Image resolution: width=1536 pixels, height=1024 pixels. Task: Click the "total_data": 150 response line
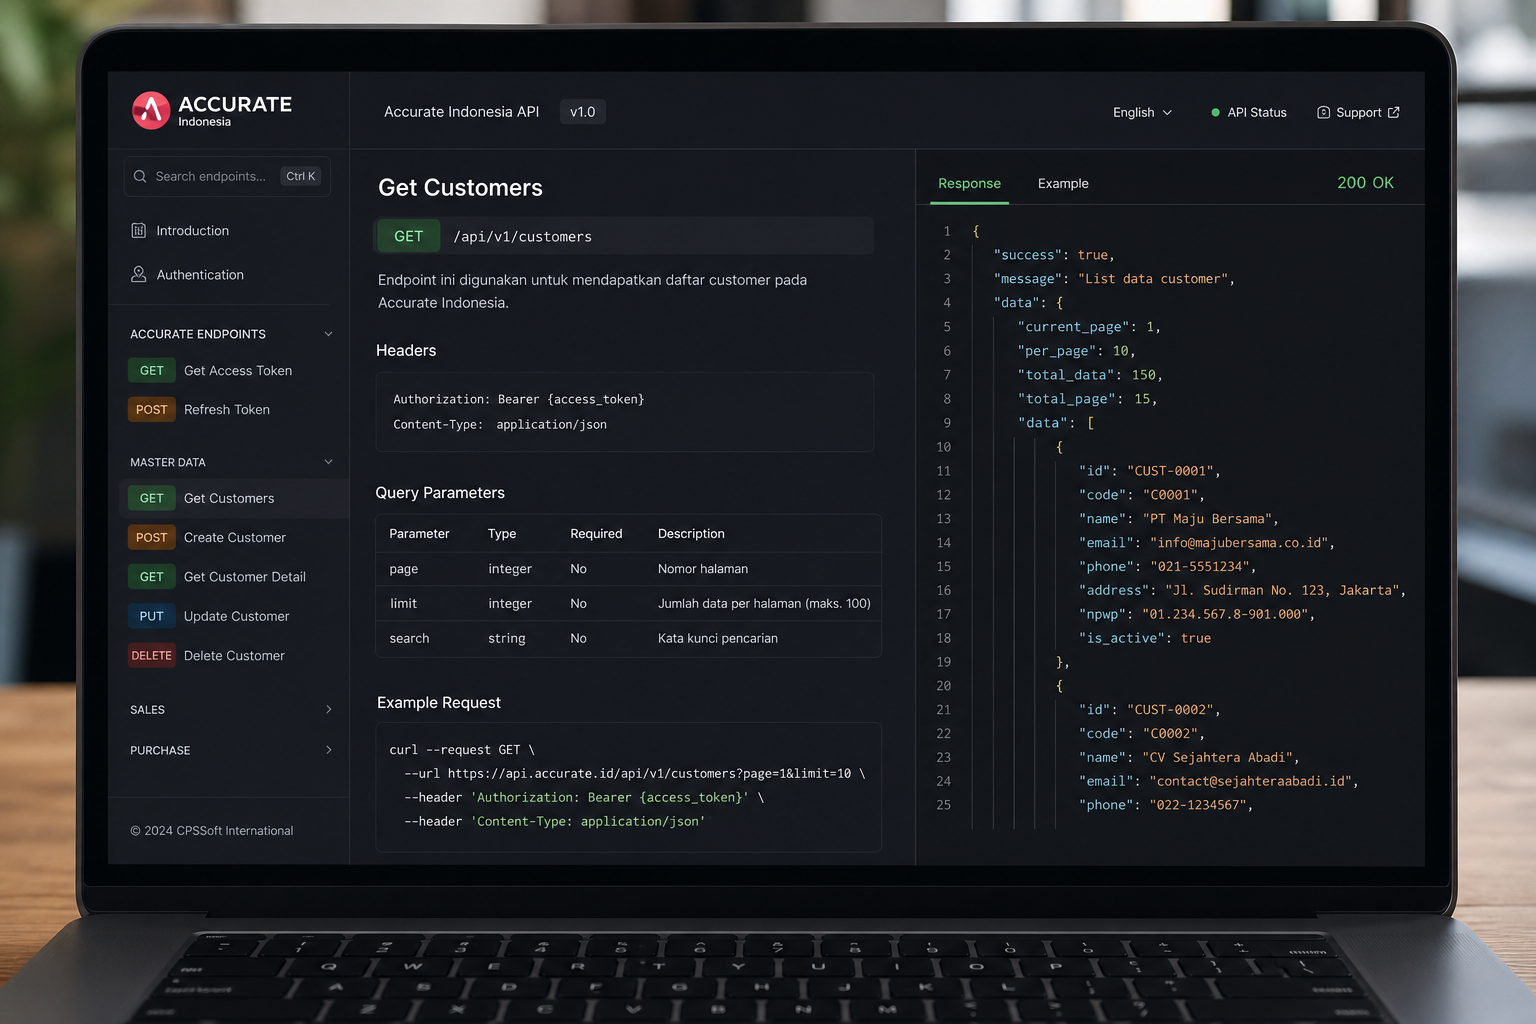coord(1090,375)
